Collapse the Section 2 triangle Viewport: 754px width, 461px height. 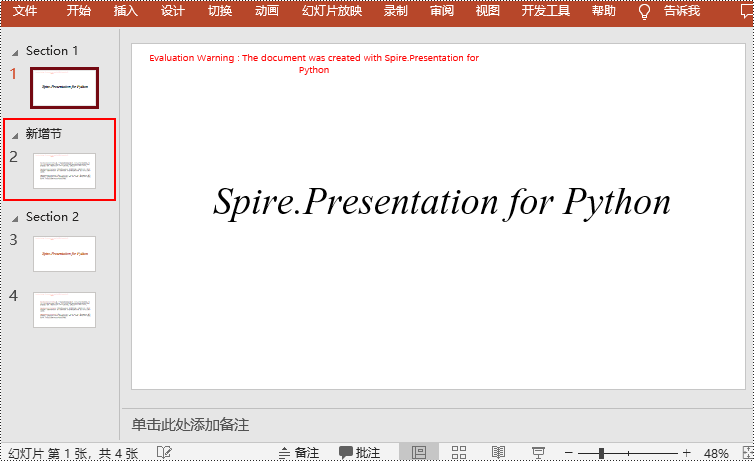pos(15,219)
